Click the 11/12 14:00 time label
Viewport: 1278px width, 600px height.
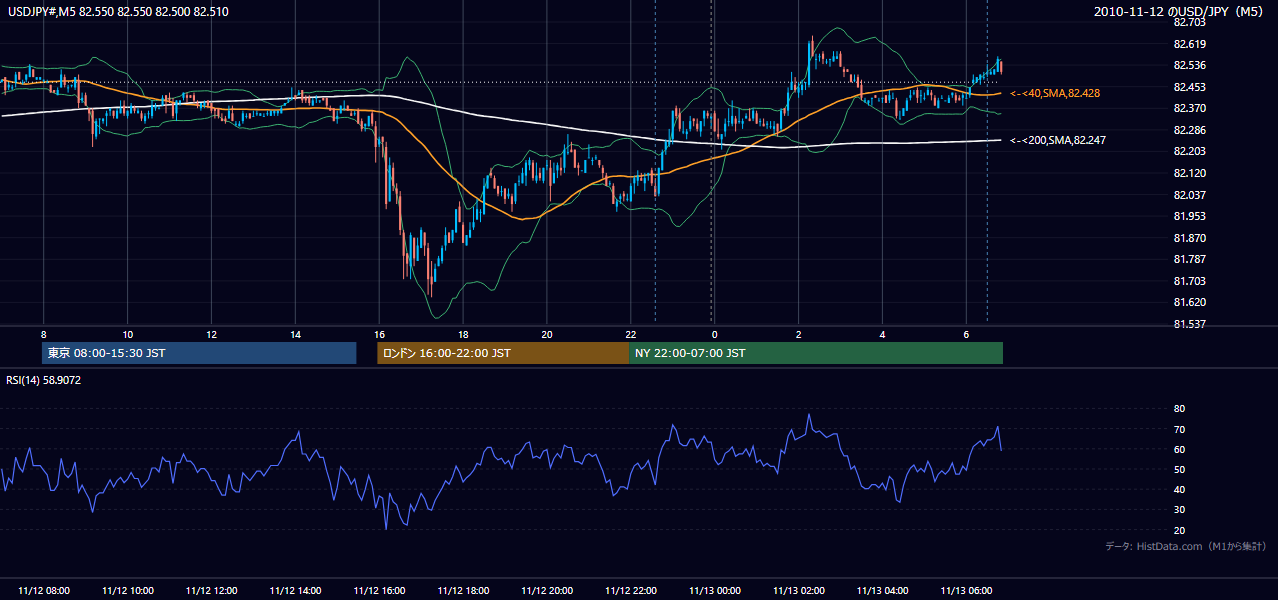point(296,591)
